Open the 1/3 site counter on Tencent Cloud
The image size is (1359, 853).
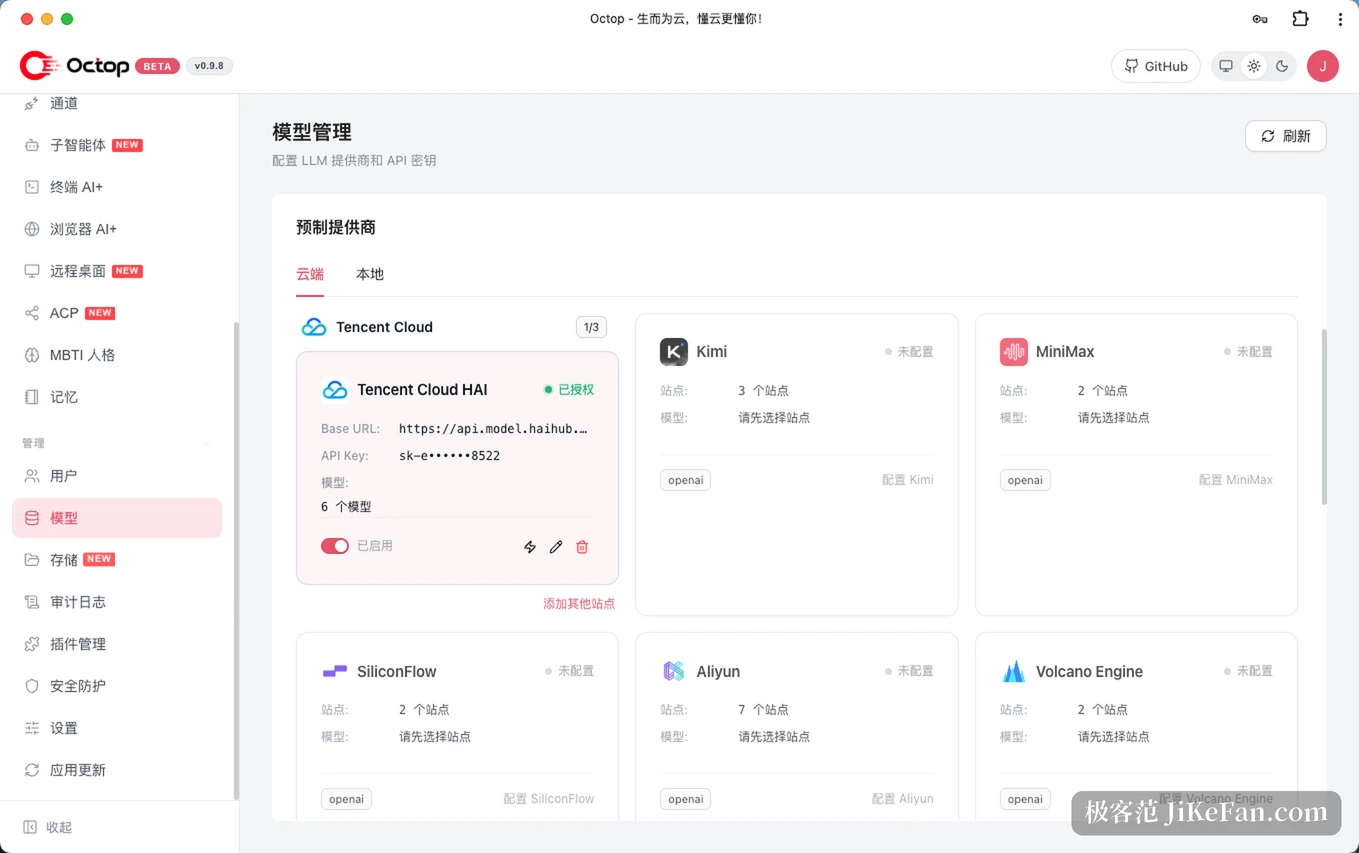tap(591, 327)
